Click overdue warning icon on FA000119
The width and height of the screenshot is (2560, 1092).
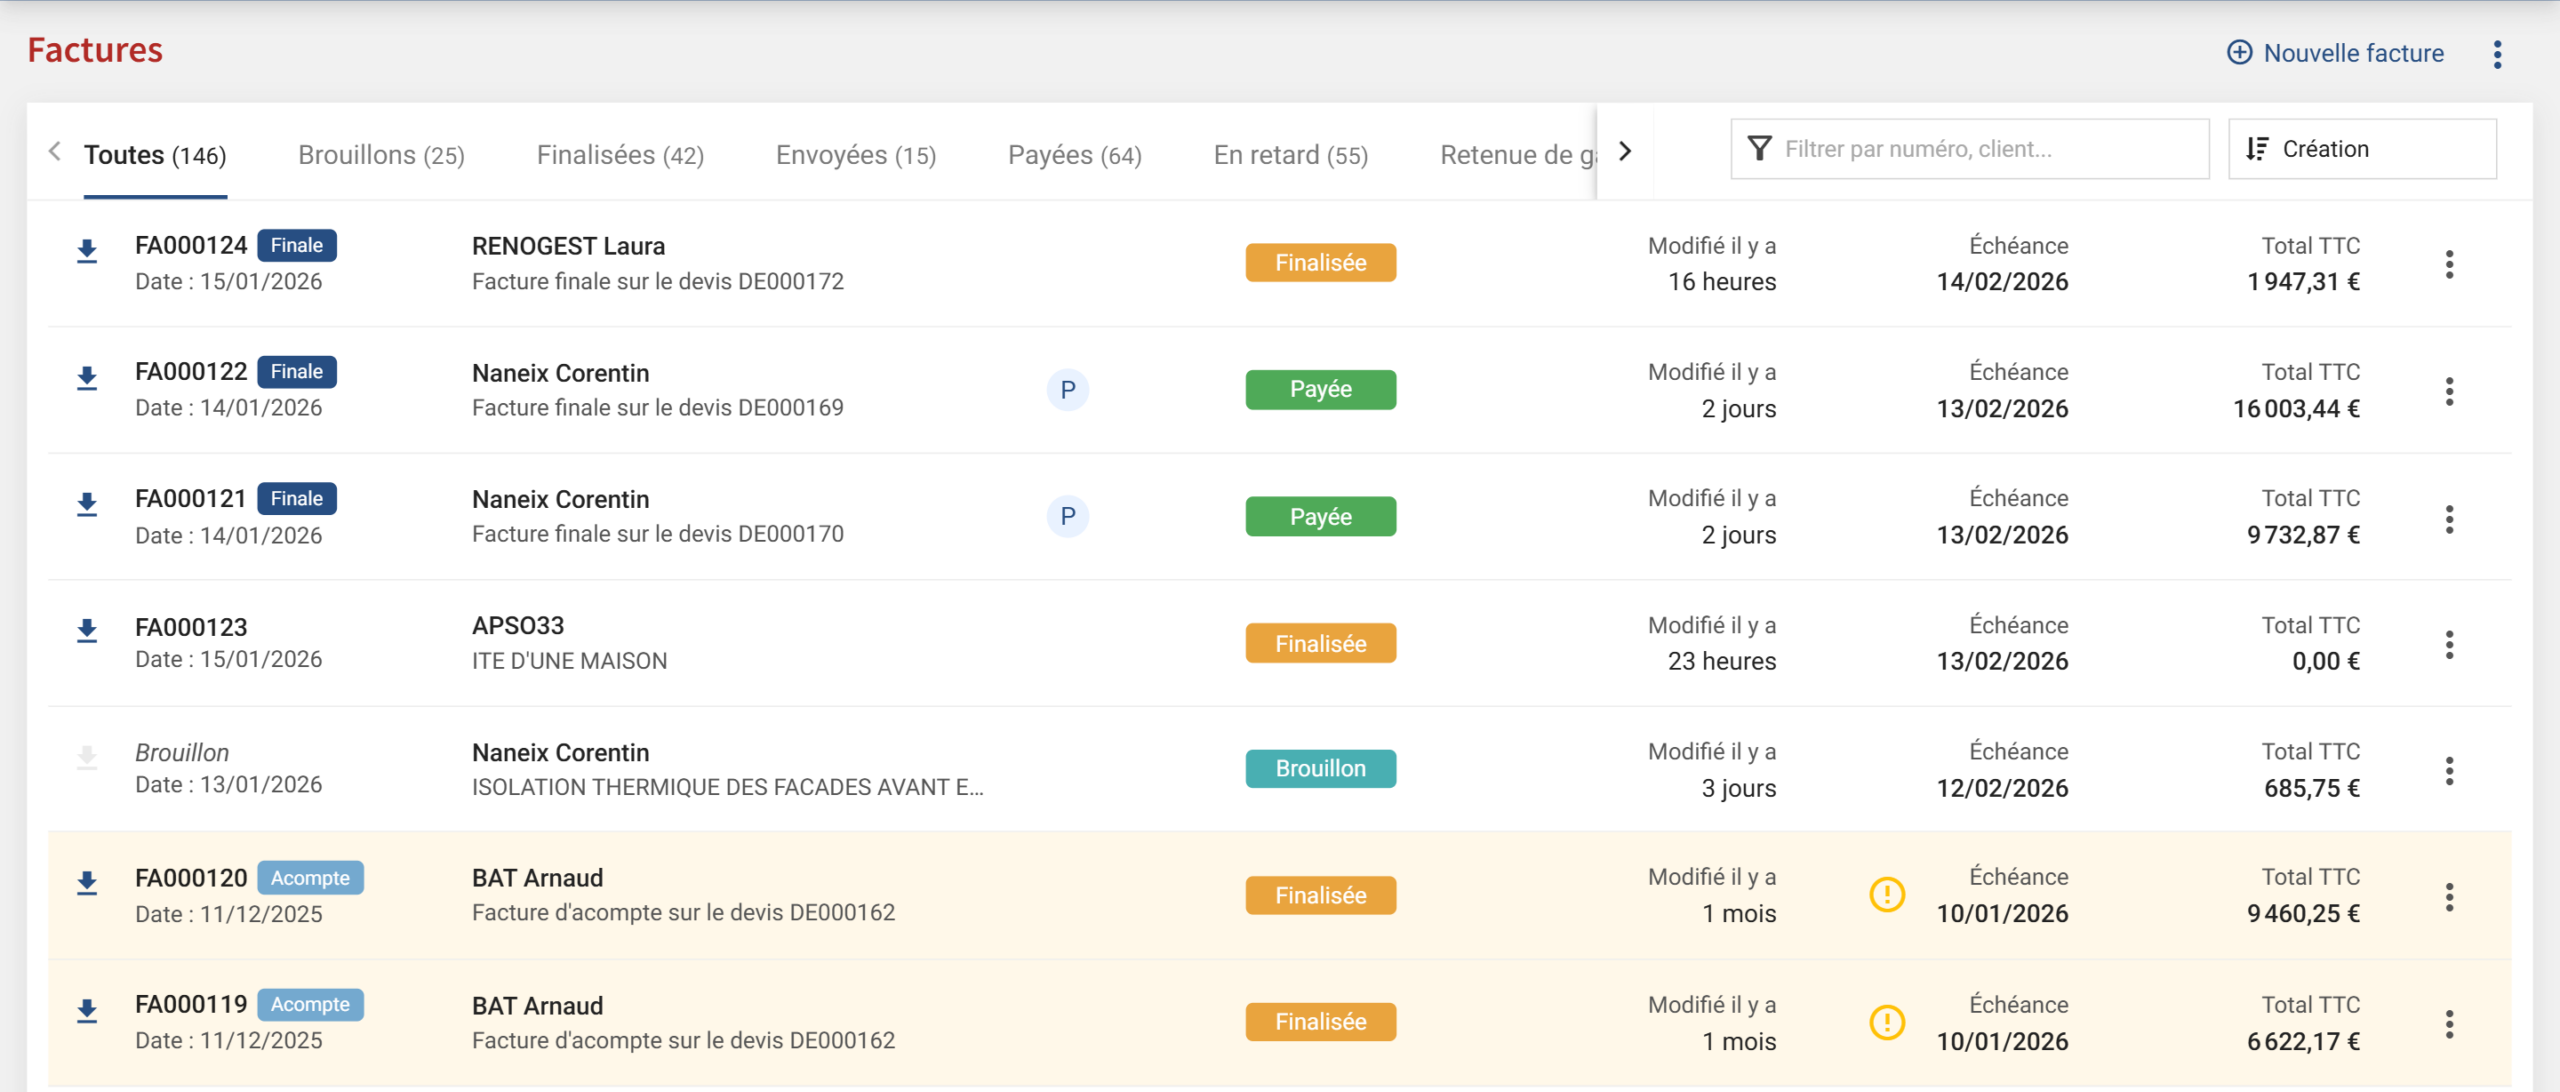1886,1022
